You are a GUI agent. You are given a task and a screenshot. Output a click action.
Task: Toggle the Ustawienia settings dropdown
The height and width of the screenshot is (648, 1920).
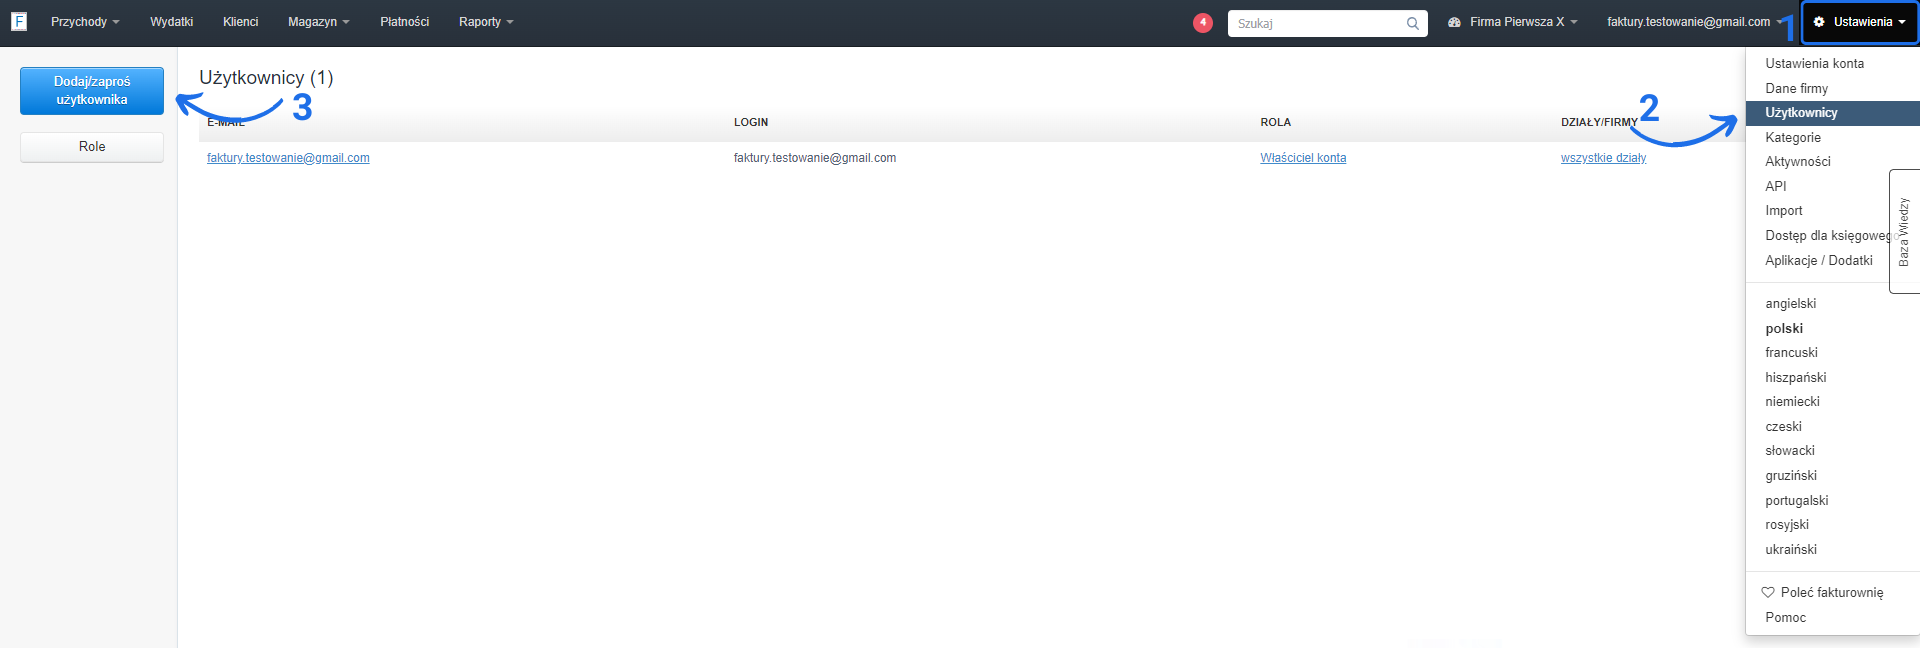point(1860,22)
